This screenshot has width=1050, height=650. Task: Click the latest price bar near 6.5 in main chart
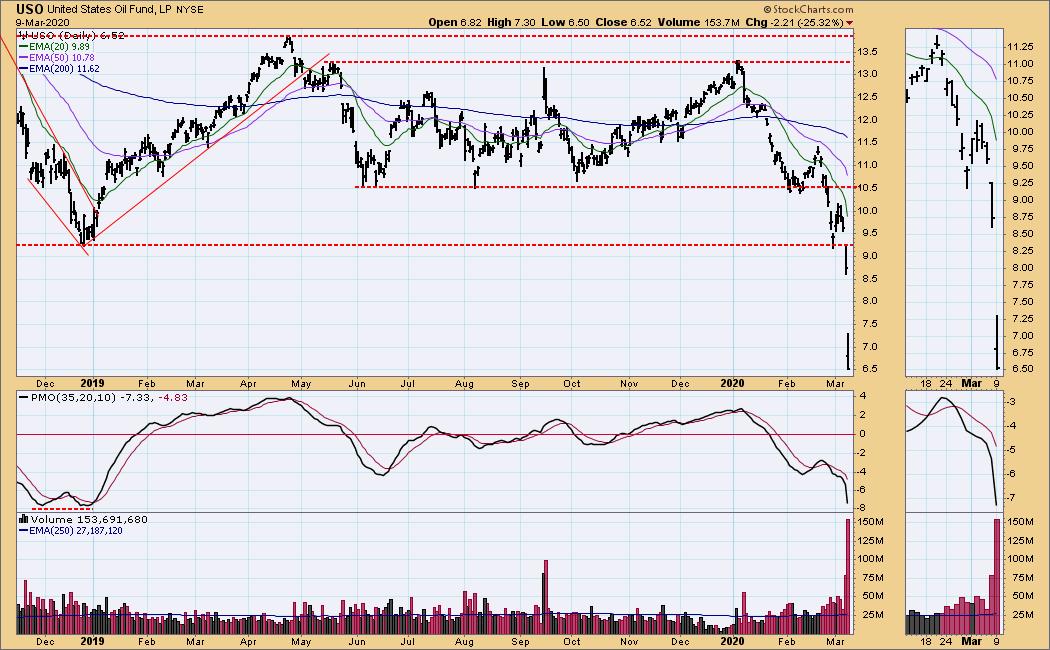tap(848, 351)
